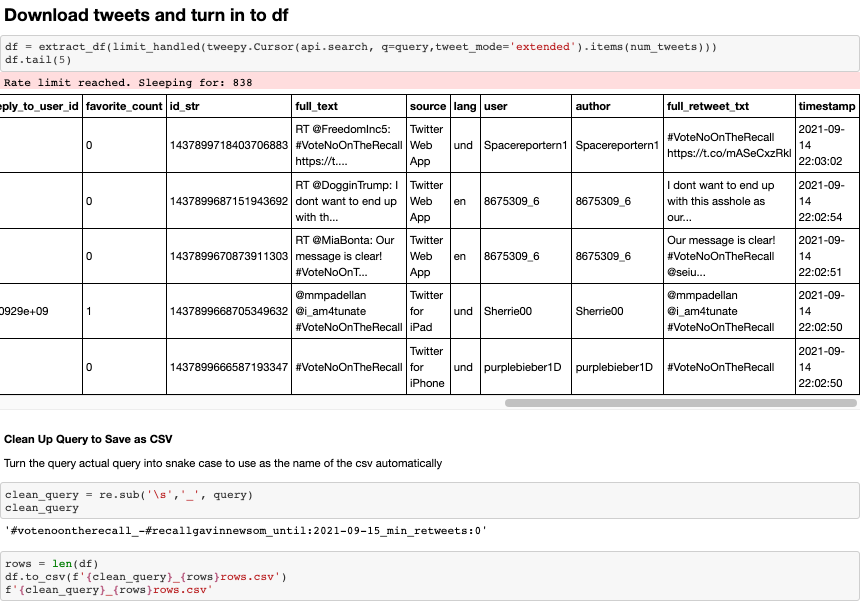Click the lang column header
Screen dimensions: 865x606
pyautogui.click(x=465, y=106)
